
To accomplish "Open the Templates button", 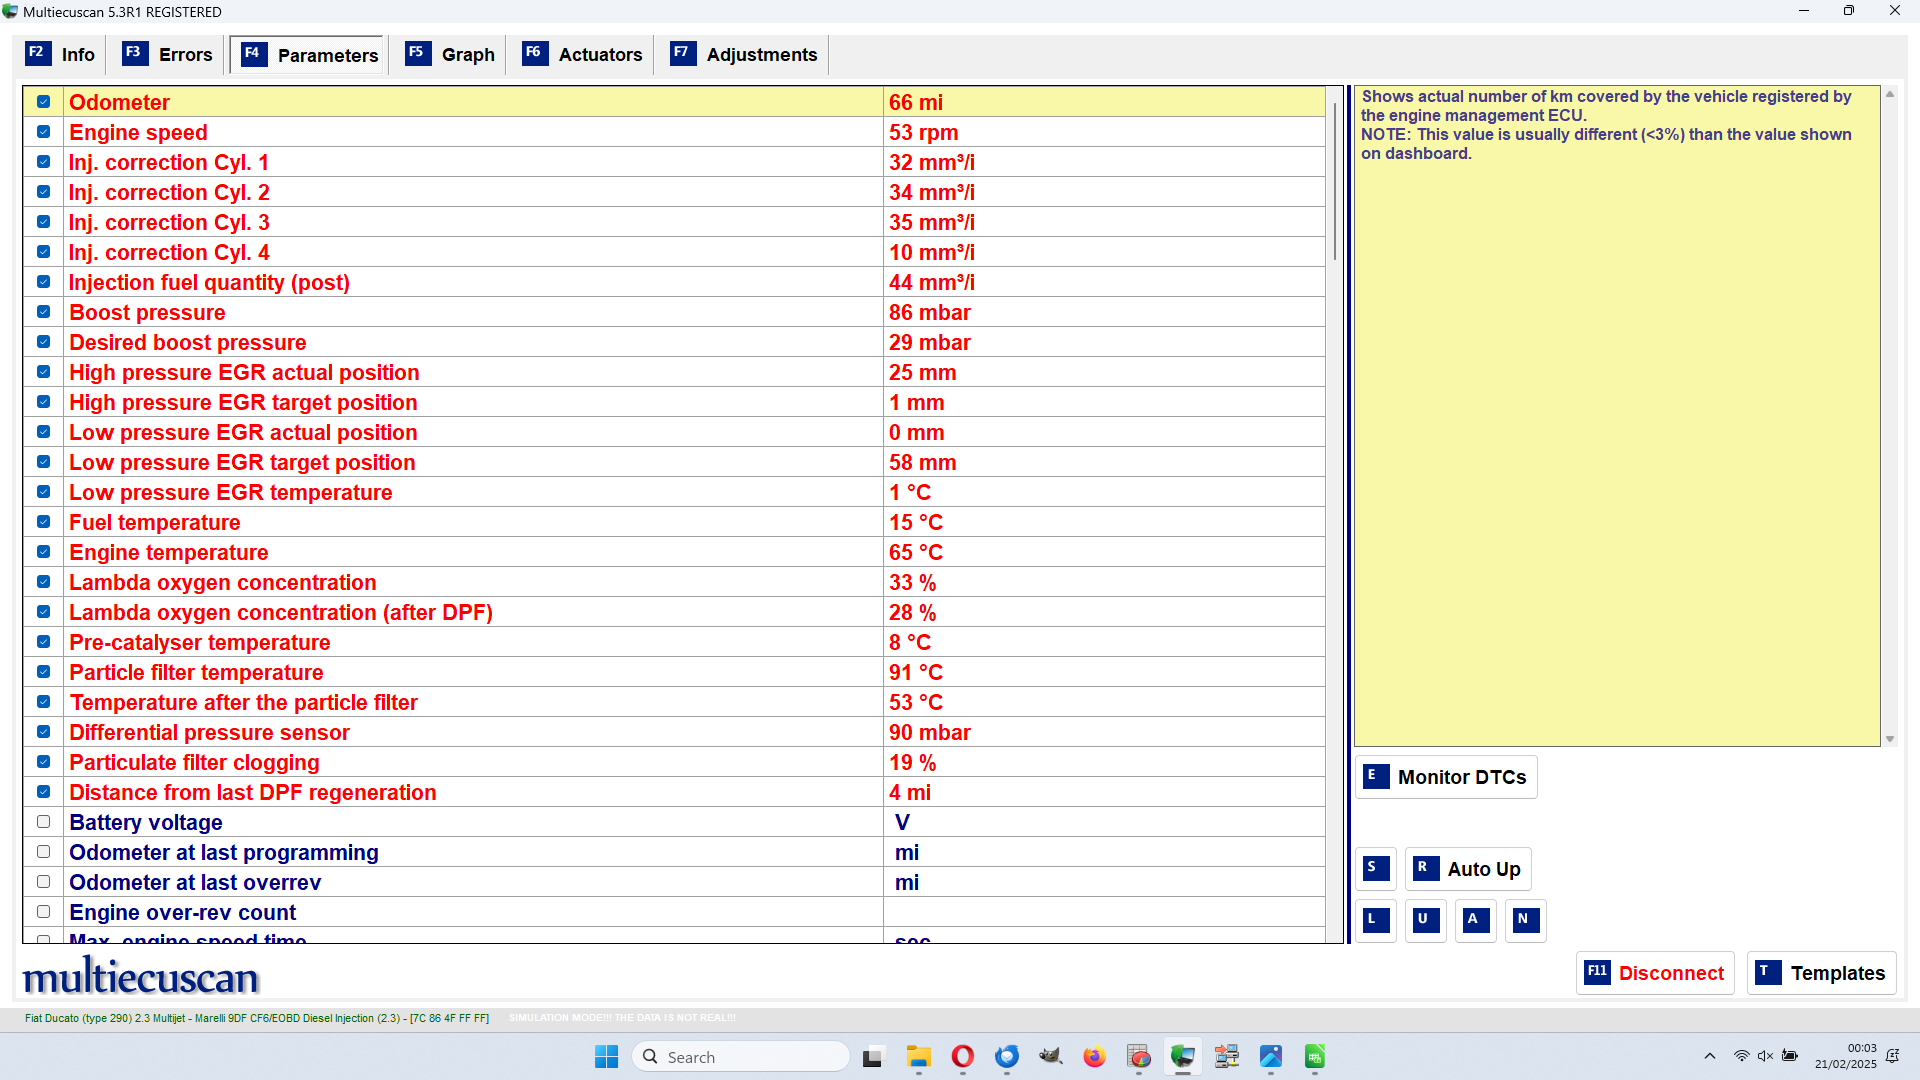I will 1821,973.
